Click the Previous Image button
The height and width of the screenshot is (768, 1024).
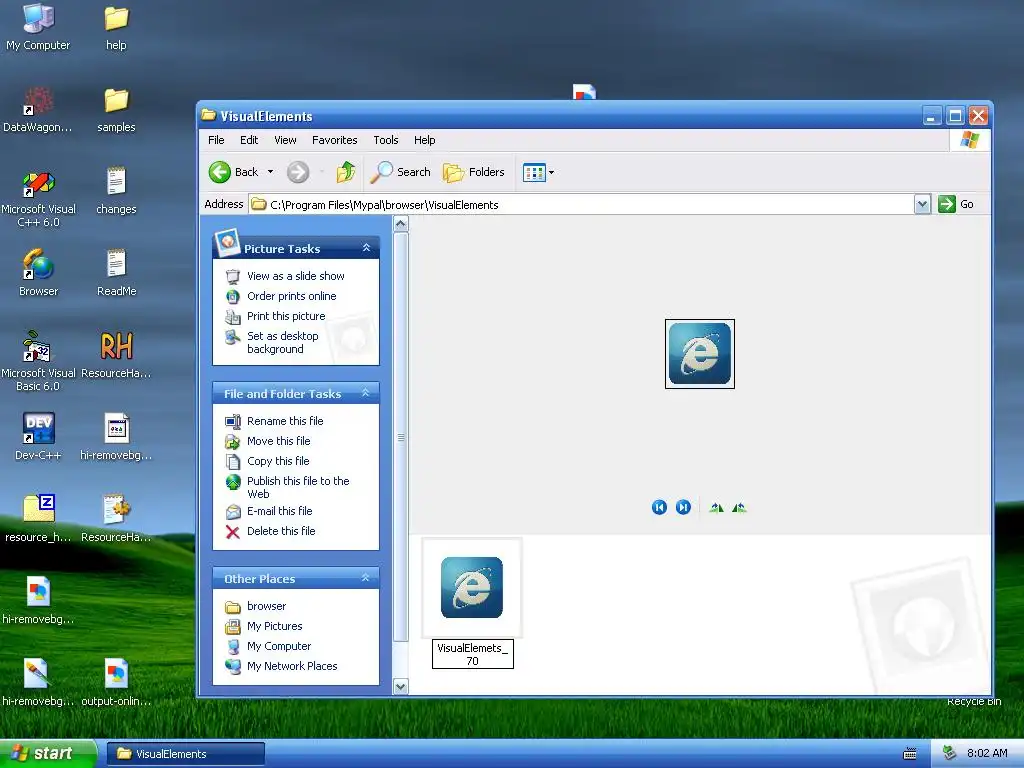pyautogui.click(x=660, y=507)
